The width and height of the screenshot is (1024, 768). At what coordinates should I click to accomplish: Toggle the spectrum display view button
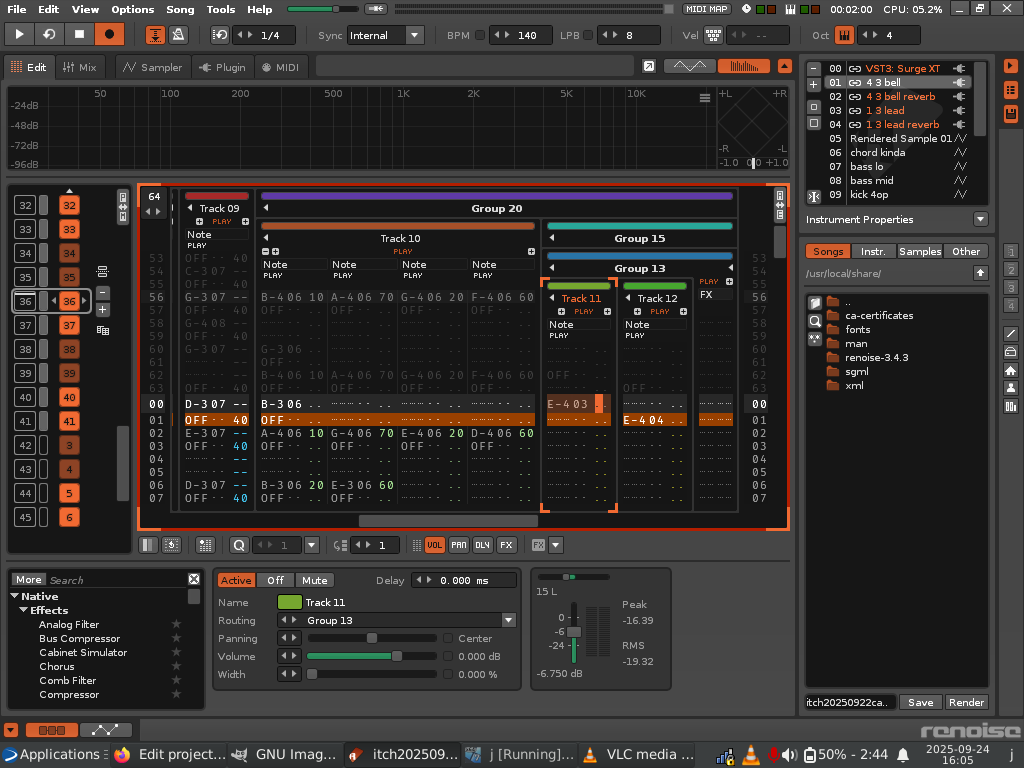(743, 66)
